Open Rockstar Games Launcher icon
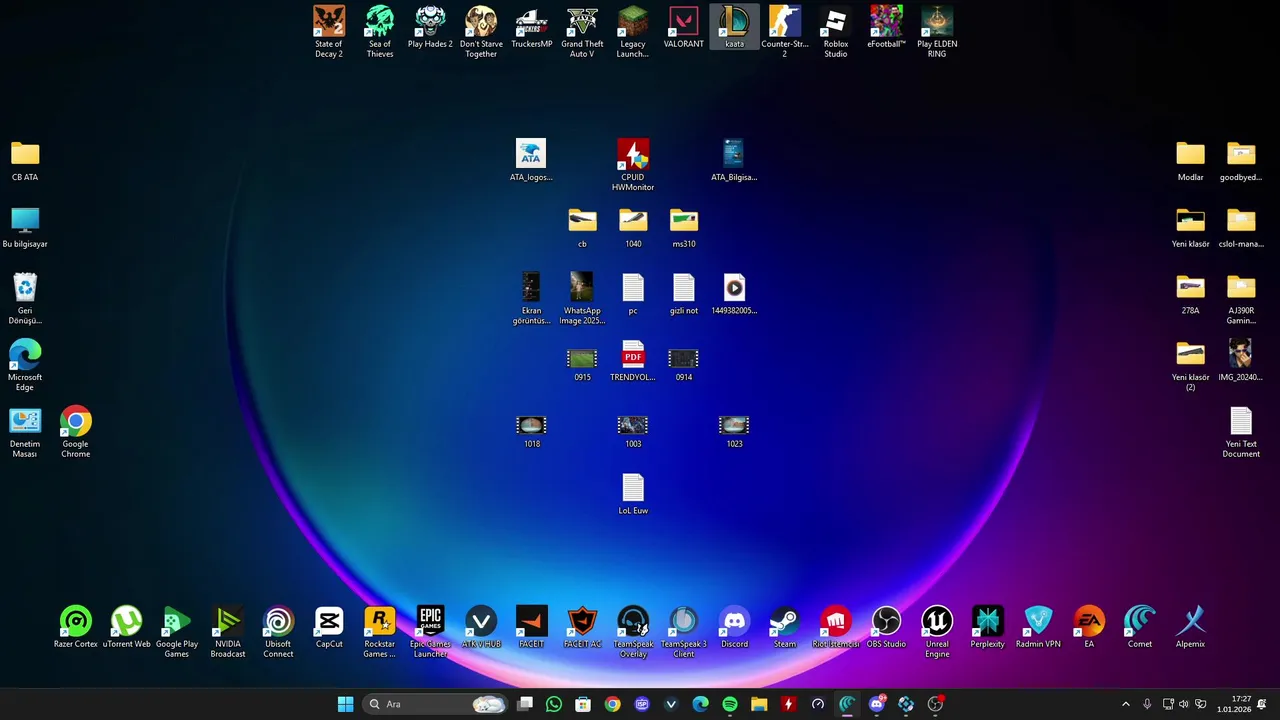 [380, 632]
